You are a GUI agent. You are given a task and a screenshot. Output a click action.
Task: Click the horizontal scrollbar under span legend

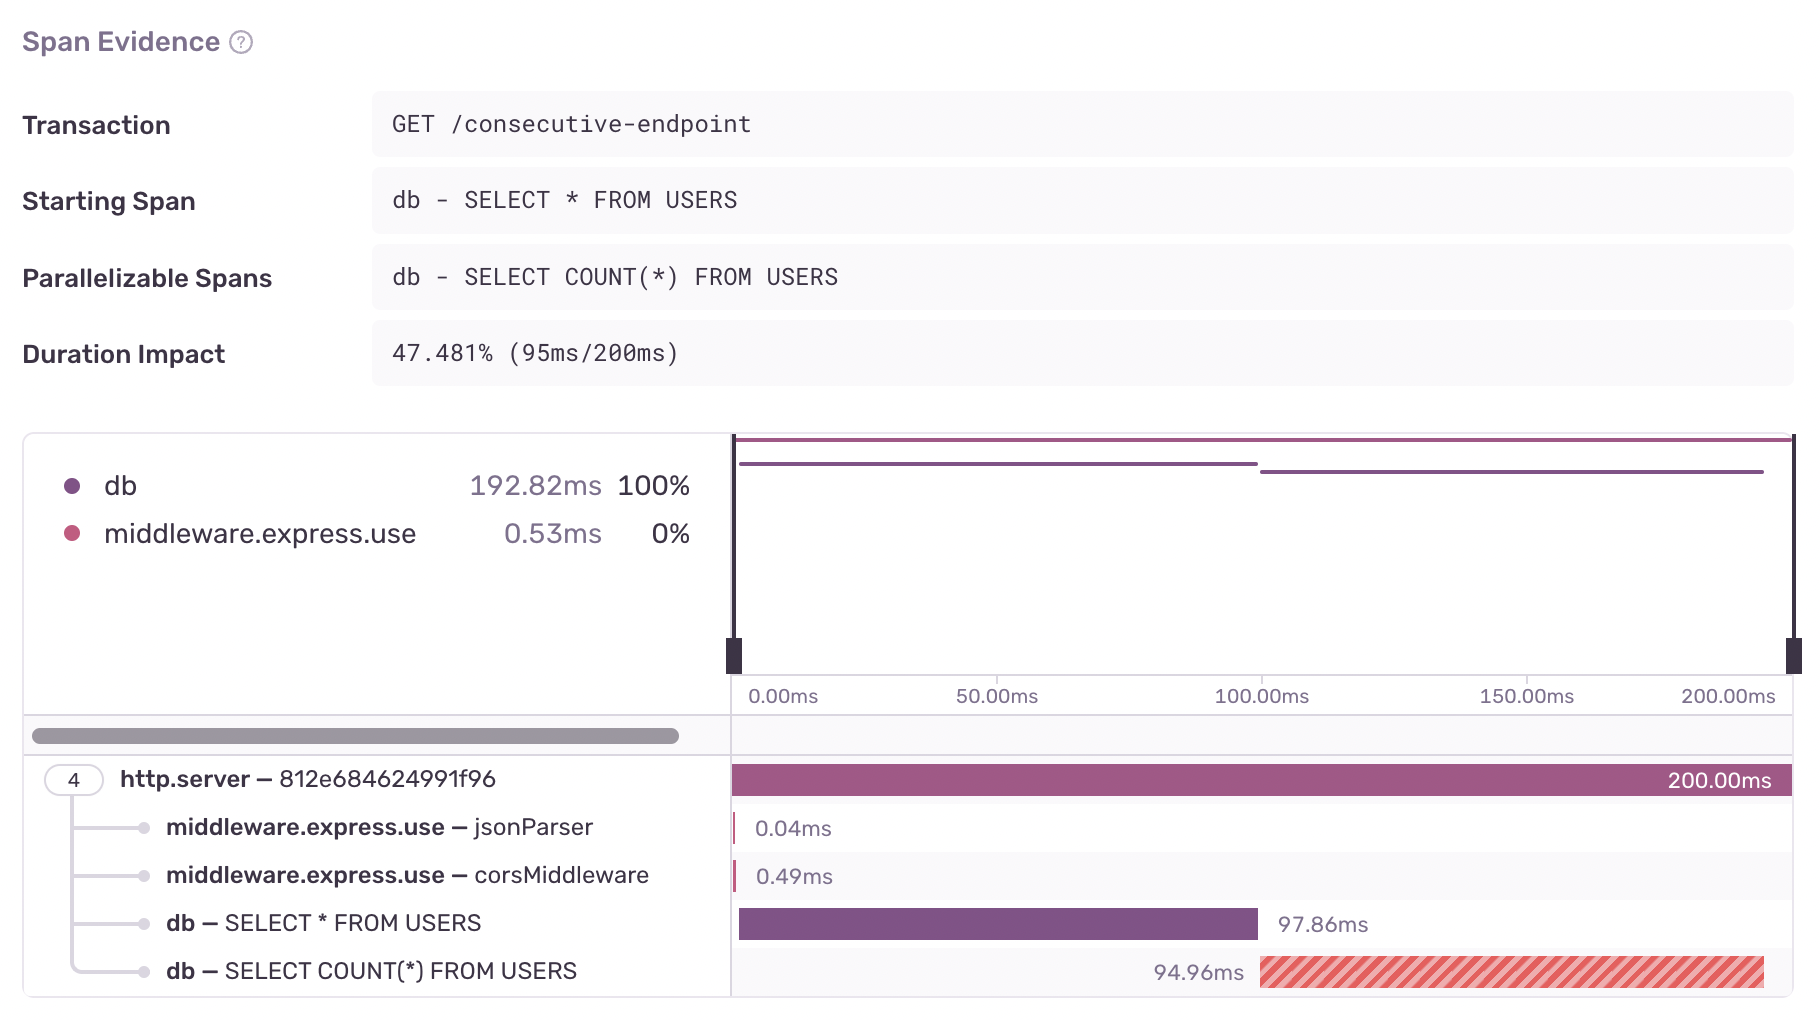click(x=355, y=736)
